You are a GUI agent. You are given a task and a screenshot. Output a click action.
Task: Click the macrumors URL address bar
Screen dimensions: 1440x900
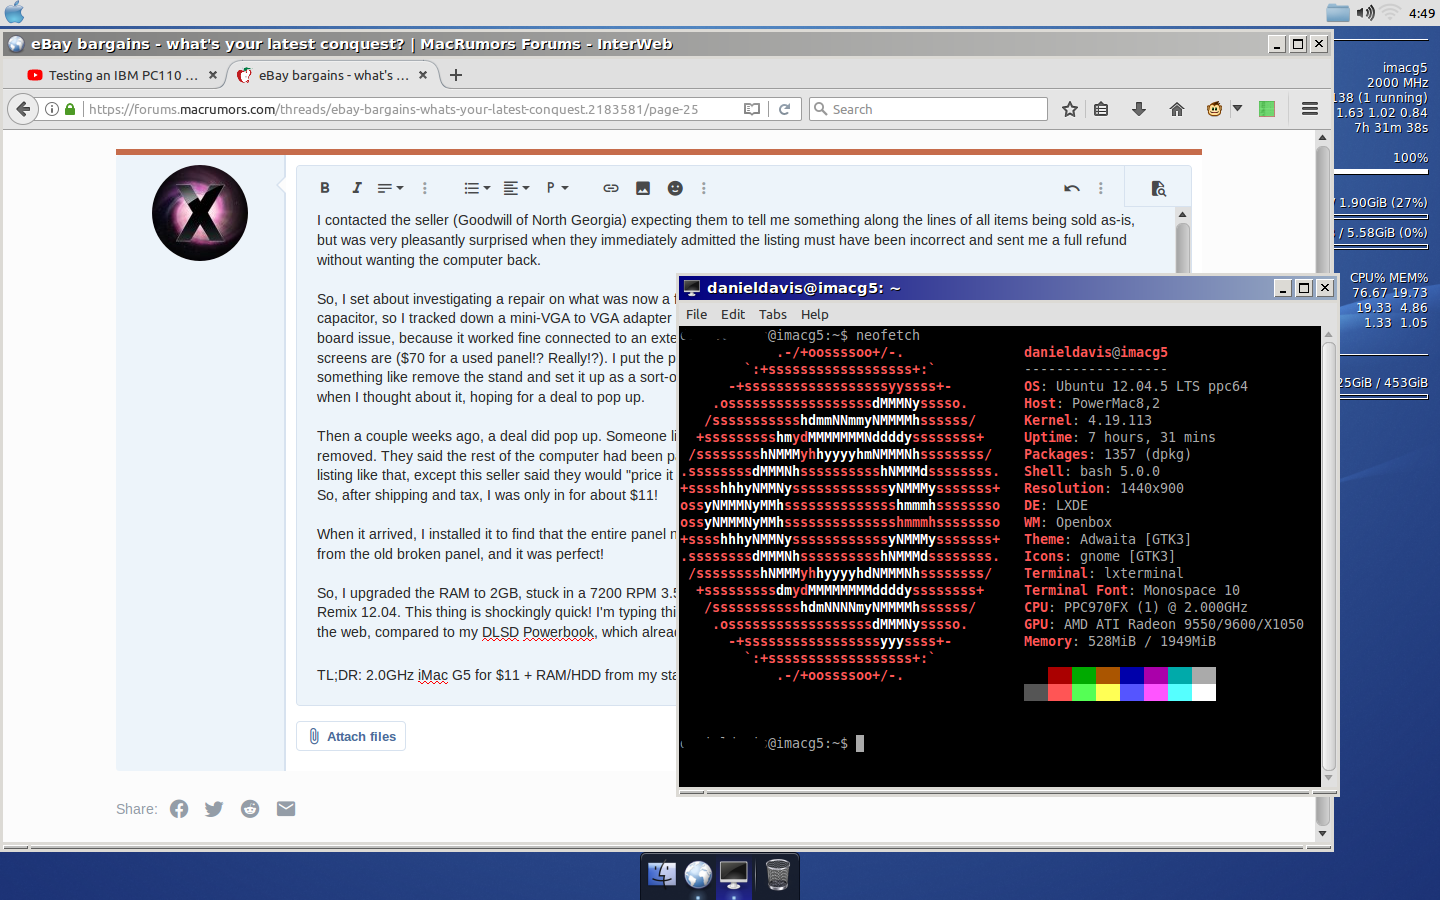pyautogui.click(x=408, y=109)
